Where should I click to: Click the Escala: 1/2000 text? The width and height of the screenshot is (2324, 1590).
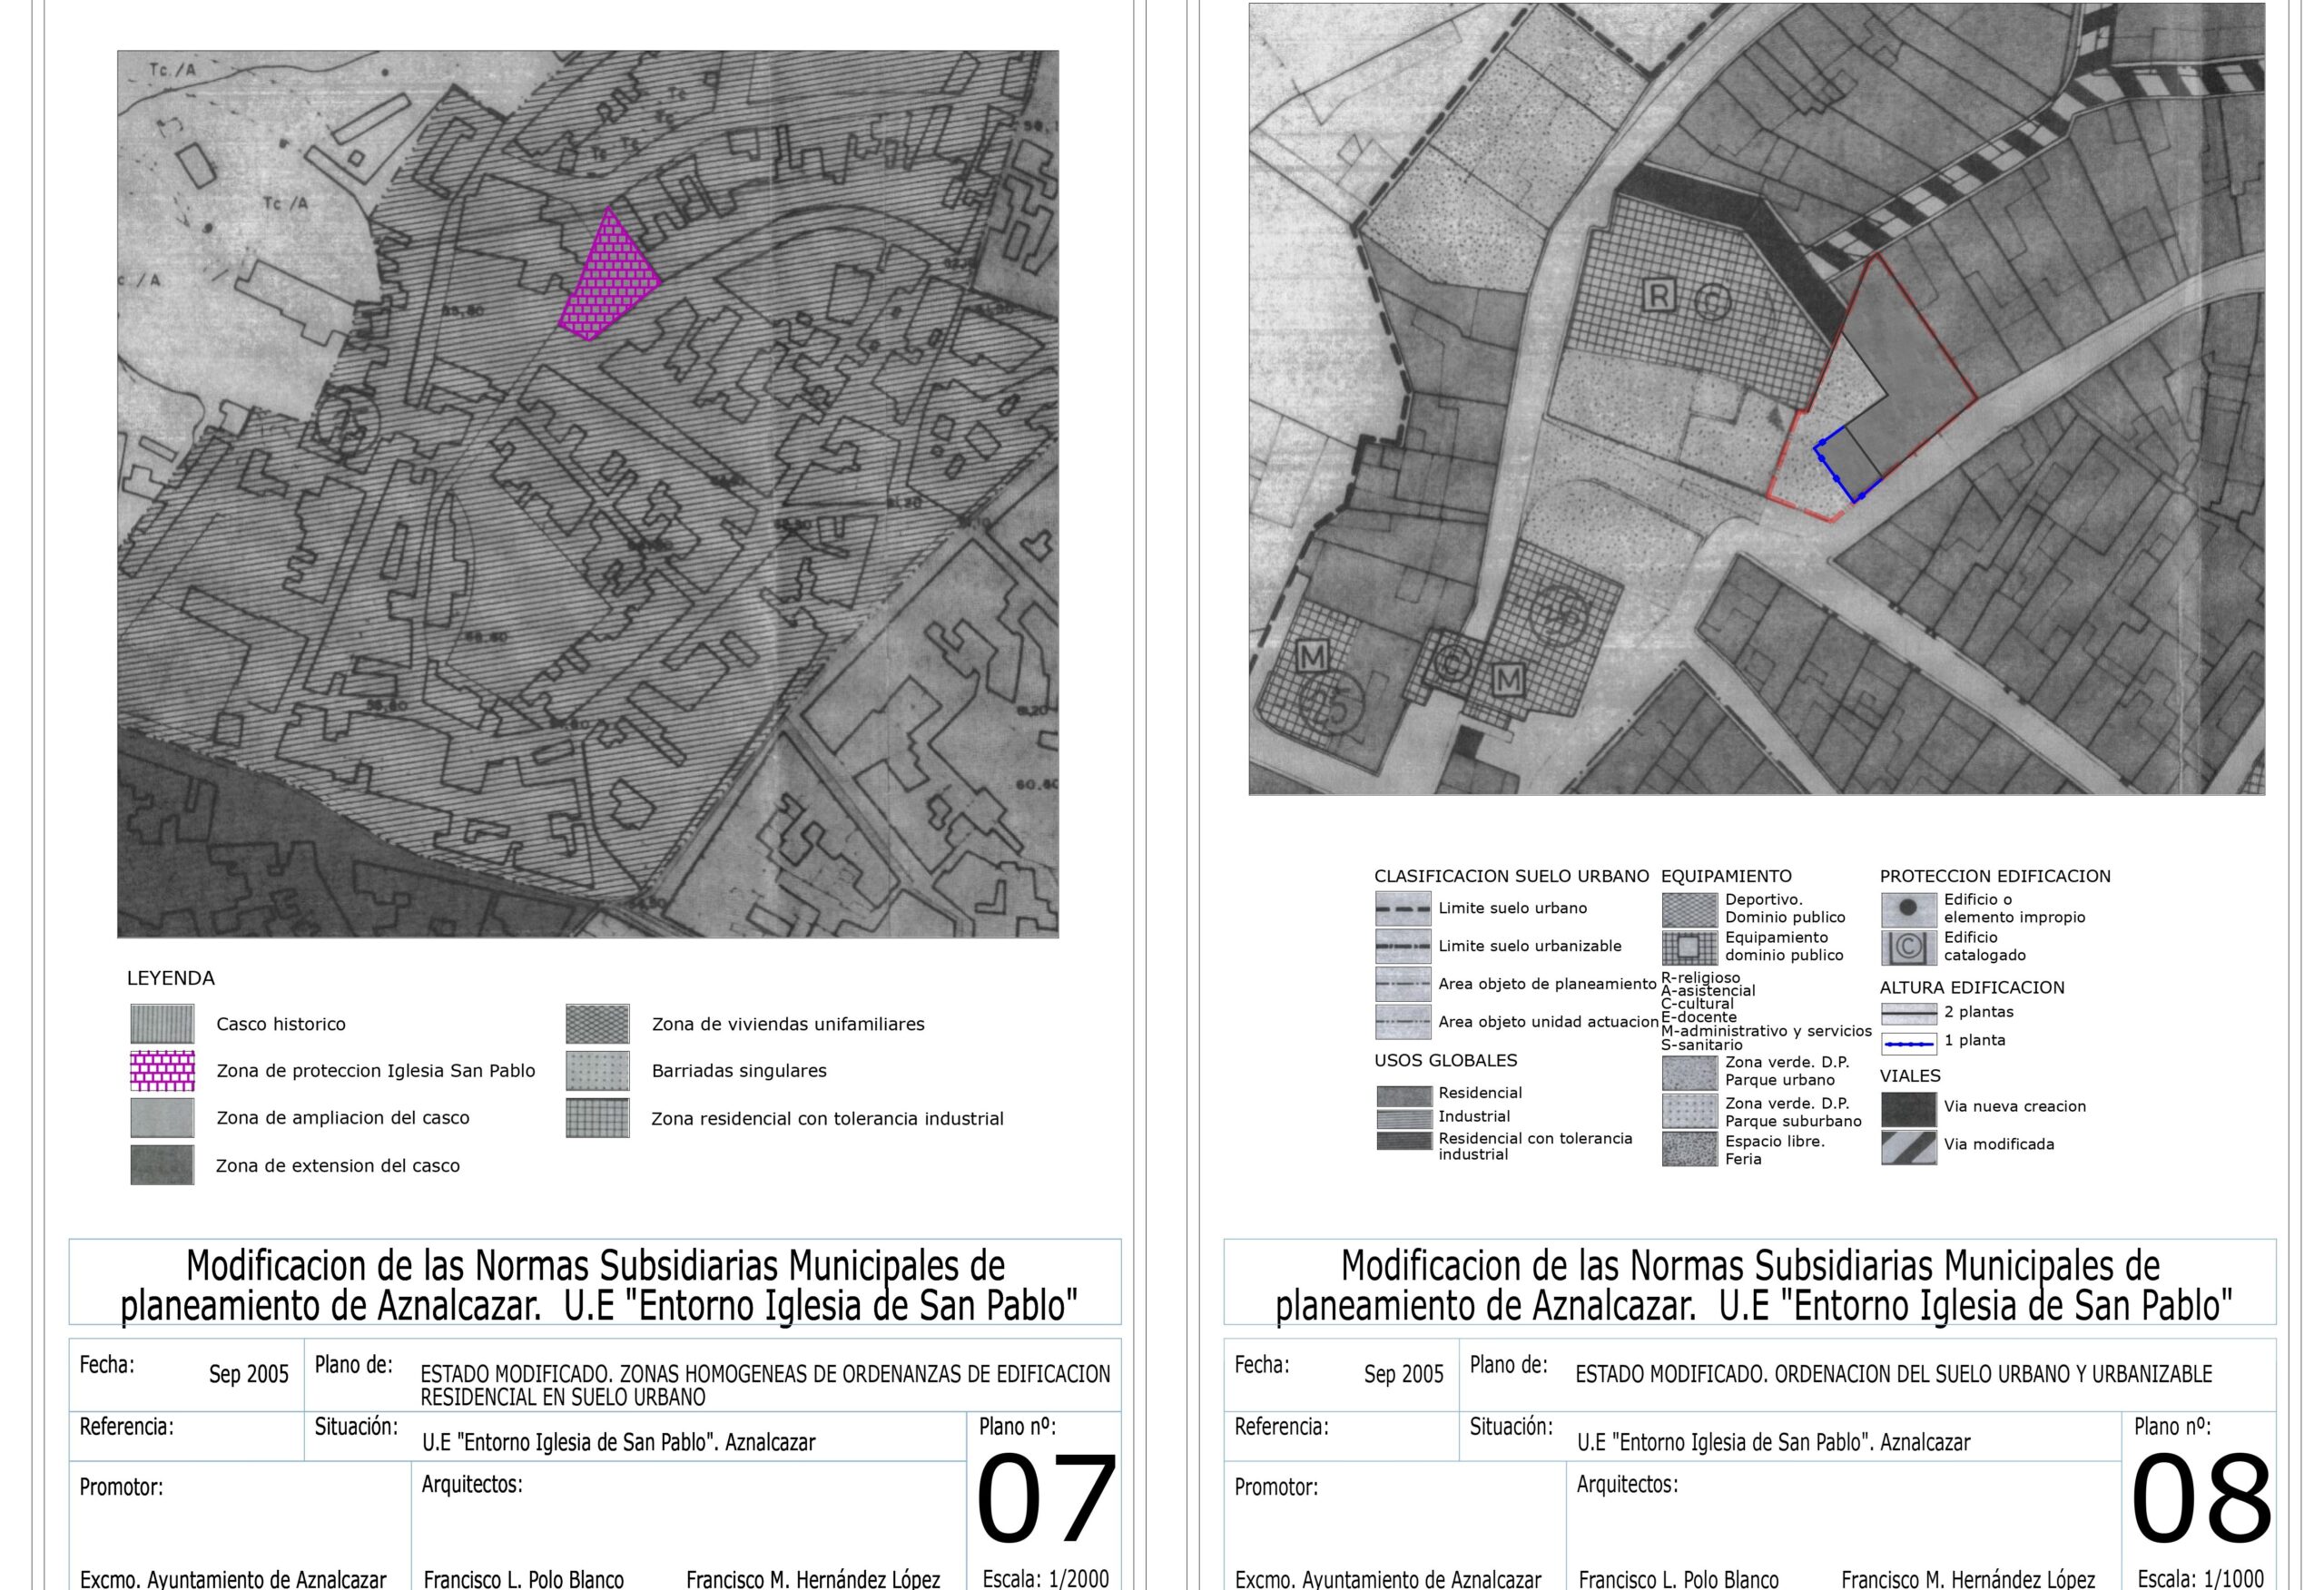point(1046,1579)
